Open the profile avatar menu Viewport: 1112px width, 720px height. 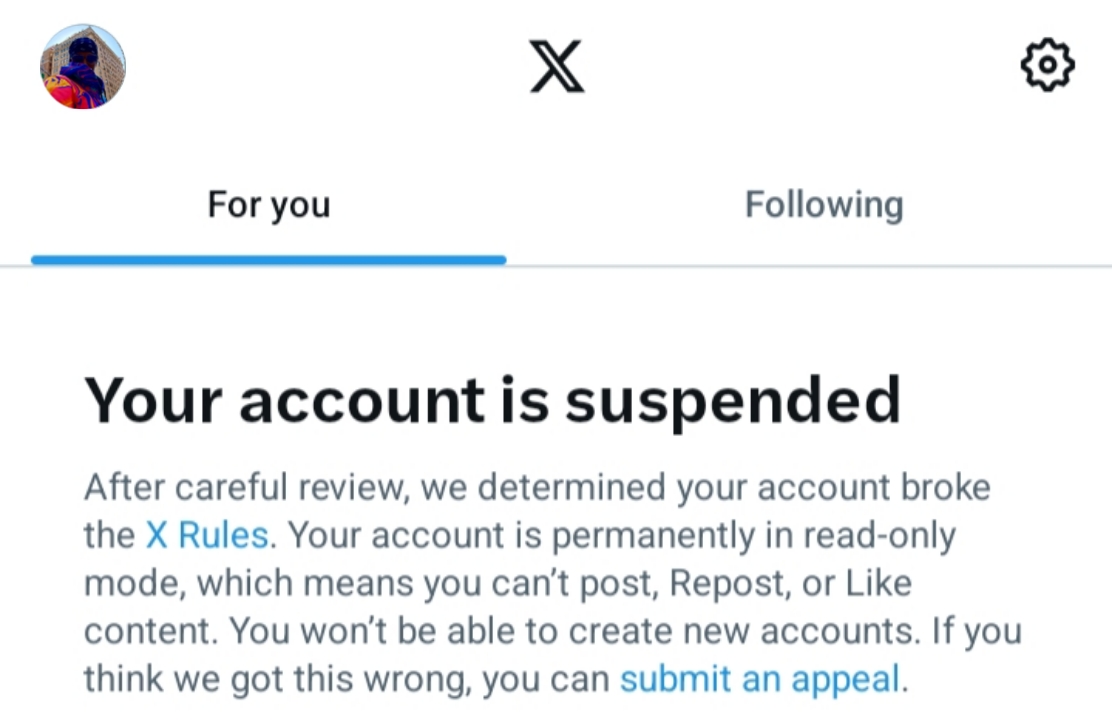tap(83, 66)
